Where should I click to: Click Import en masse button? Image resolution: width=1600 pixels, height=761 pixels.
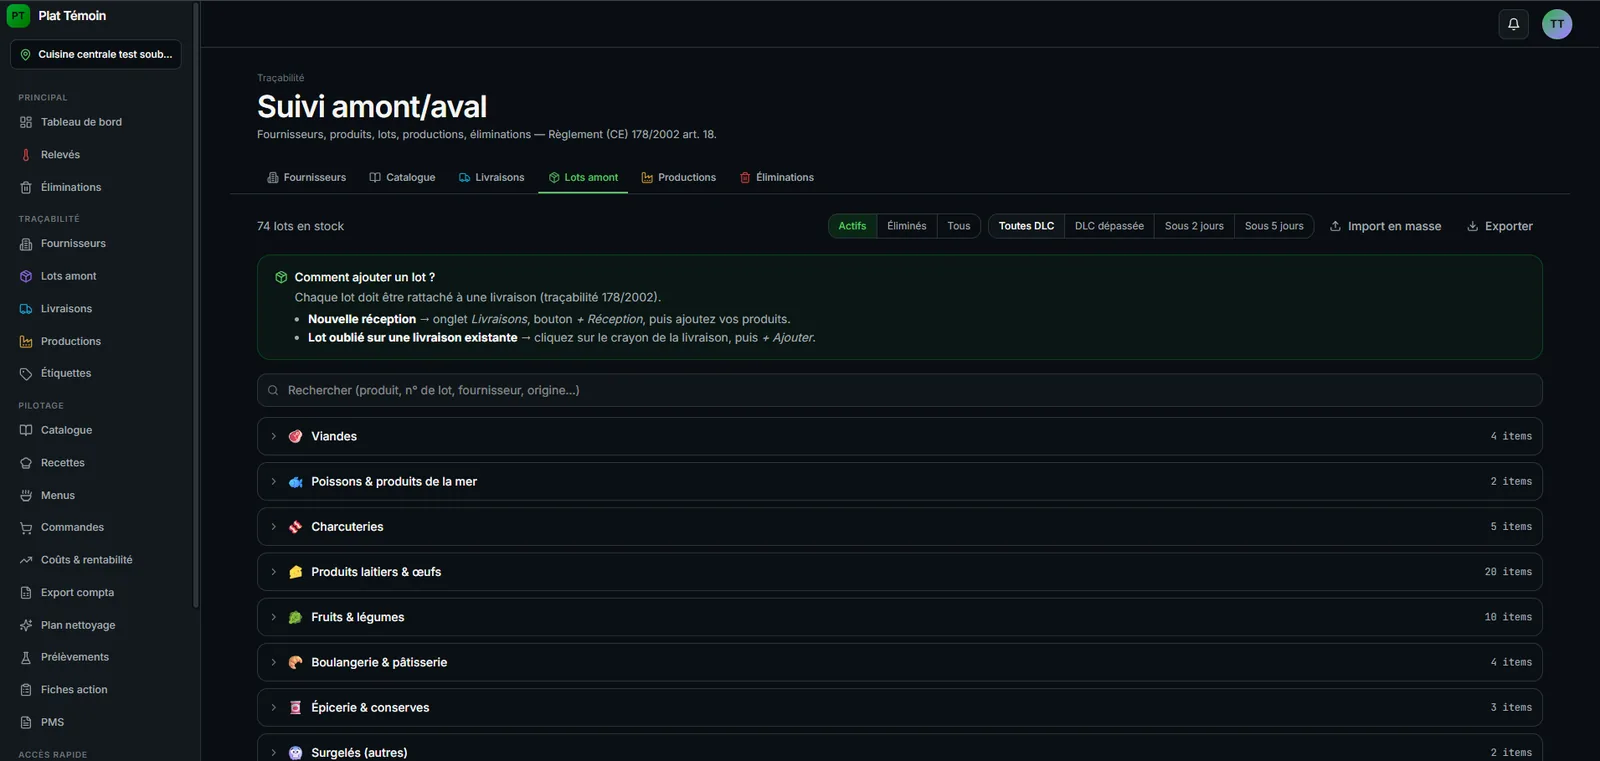point(1385,226)
